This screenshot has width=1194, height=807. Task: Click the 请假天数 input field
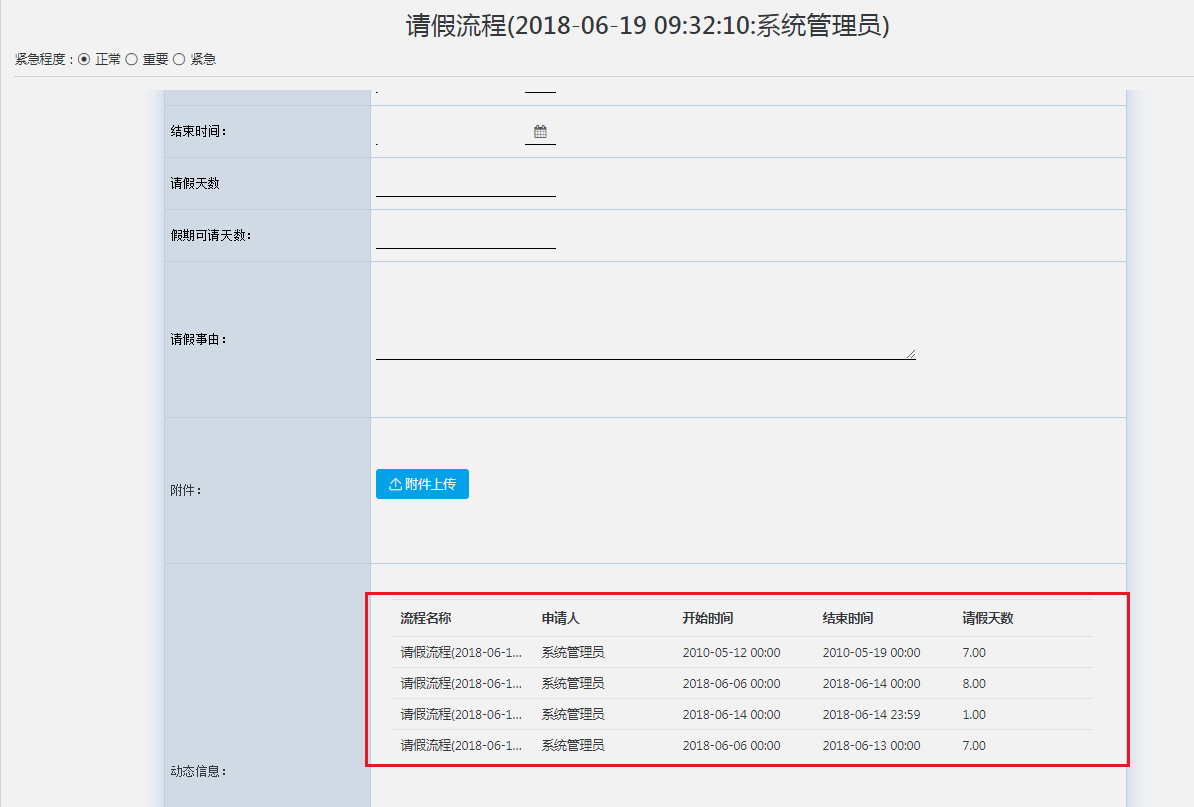point(465,183)
